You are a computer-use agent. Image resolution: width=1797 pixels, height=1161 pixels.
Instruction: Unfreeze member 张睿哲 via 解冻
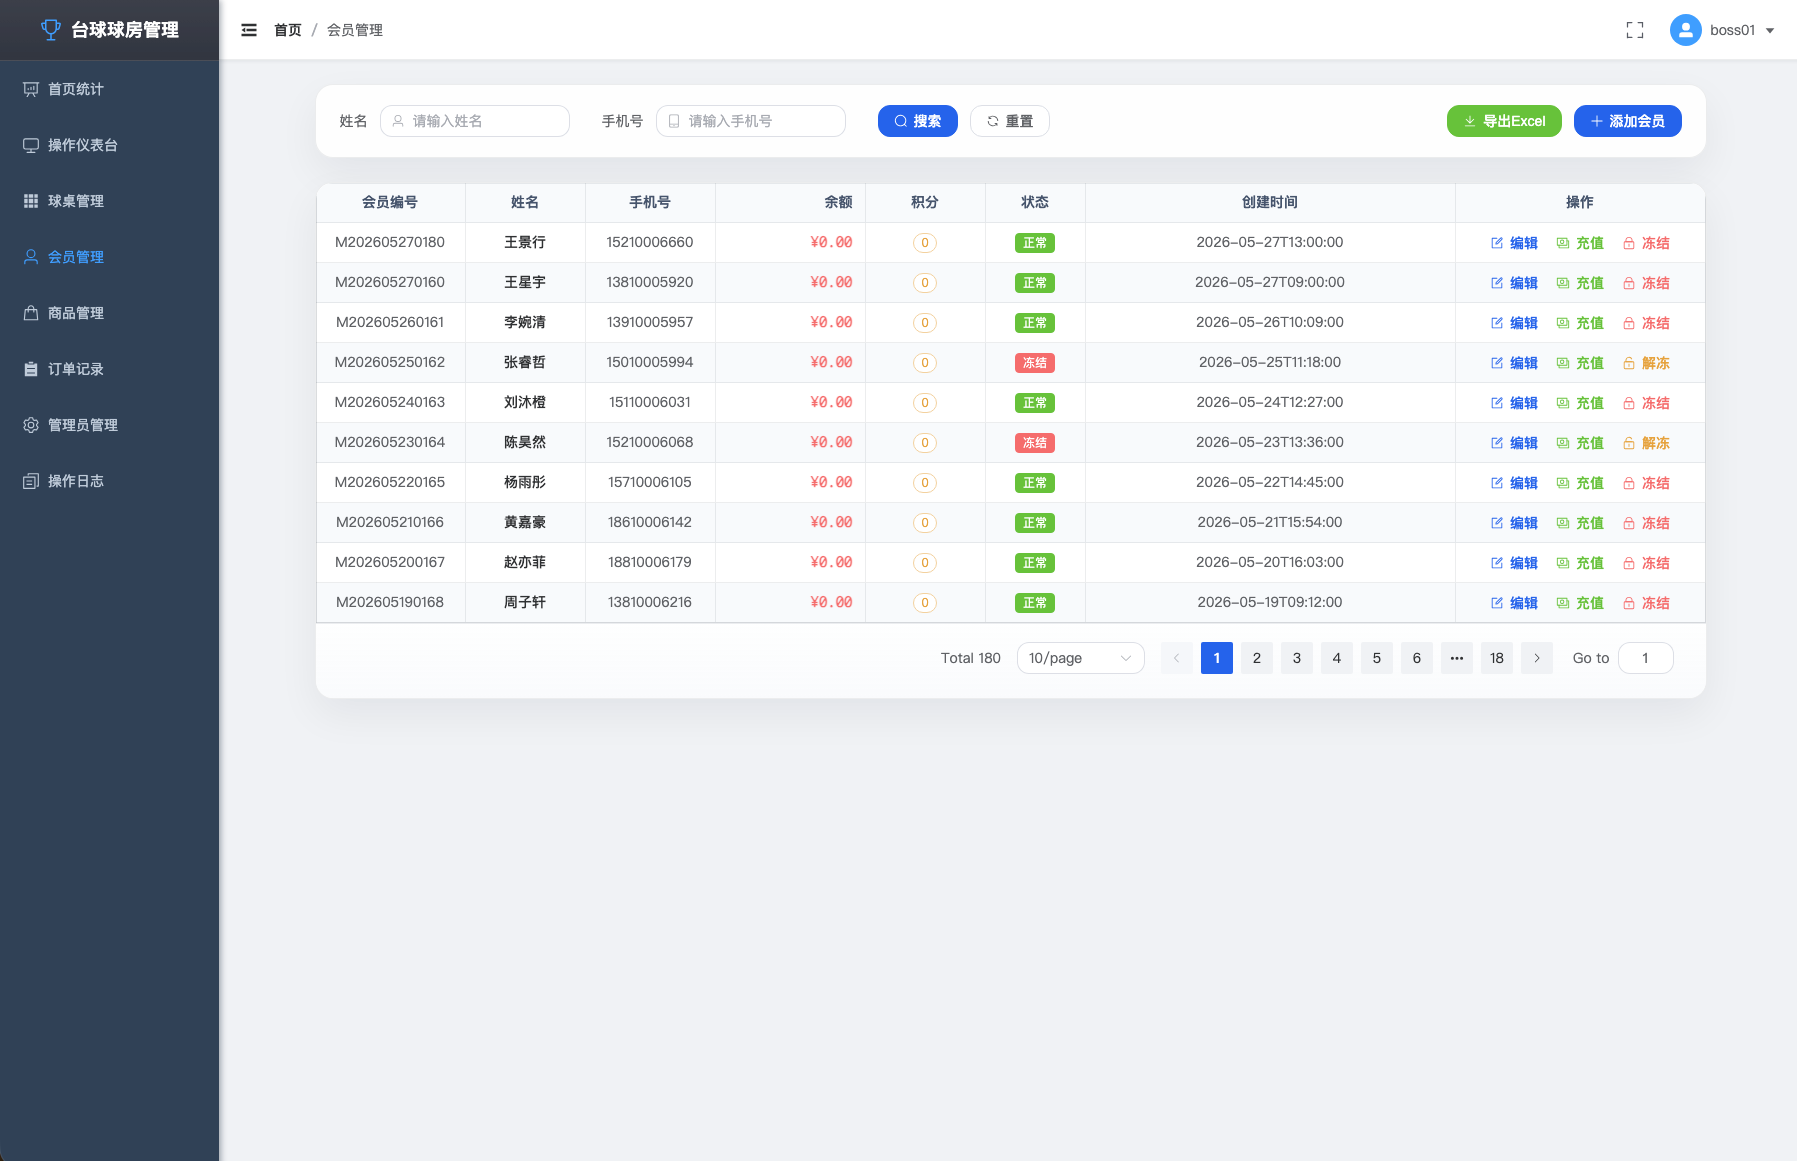(x=1646, y=363)
